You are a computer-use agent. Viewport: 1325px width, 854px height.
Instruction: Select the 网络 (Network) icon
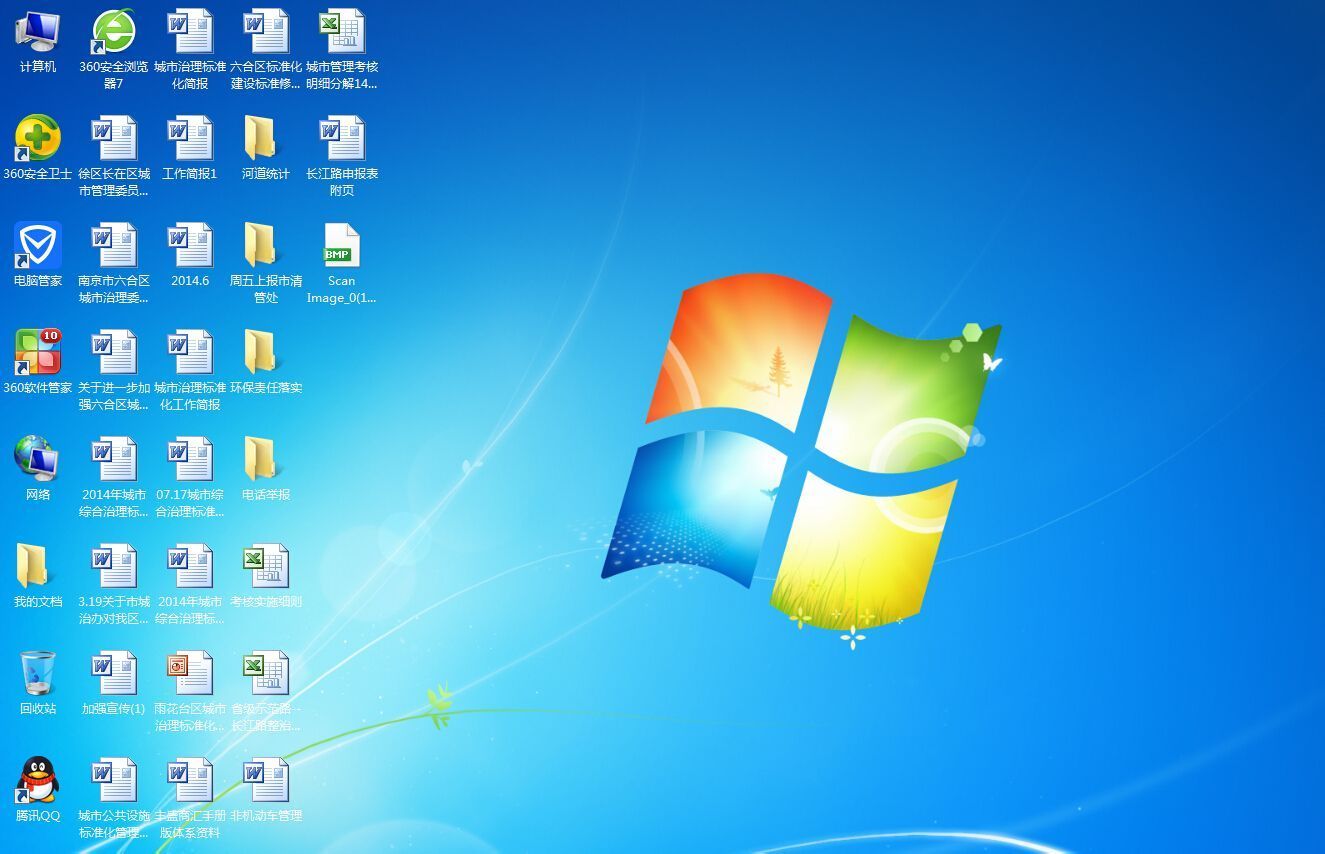pyautogui.click(x=38, y=461)
